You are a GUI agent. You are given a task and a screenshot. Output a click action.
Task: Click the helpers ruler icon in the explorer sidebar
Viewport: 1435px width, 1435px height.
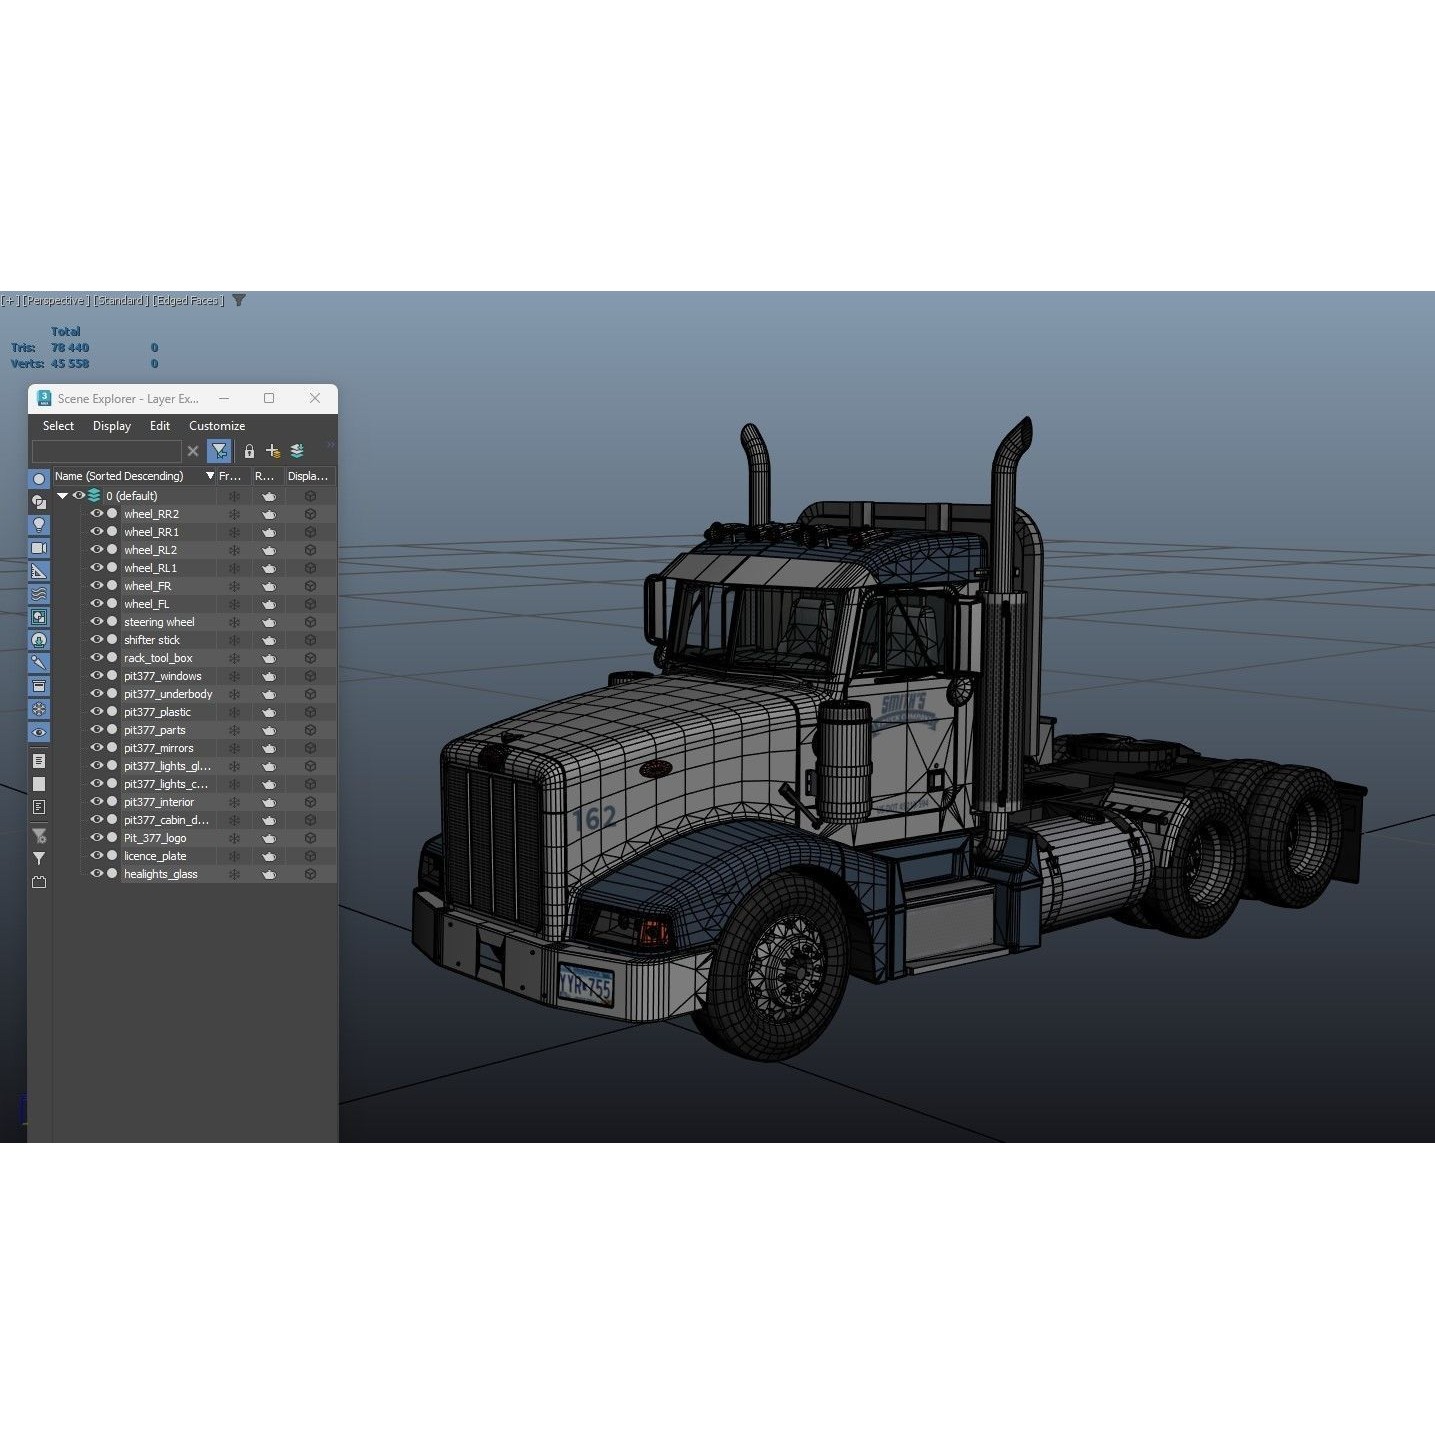coord(38,571)
